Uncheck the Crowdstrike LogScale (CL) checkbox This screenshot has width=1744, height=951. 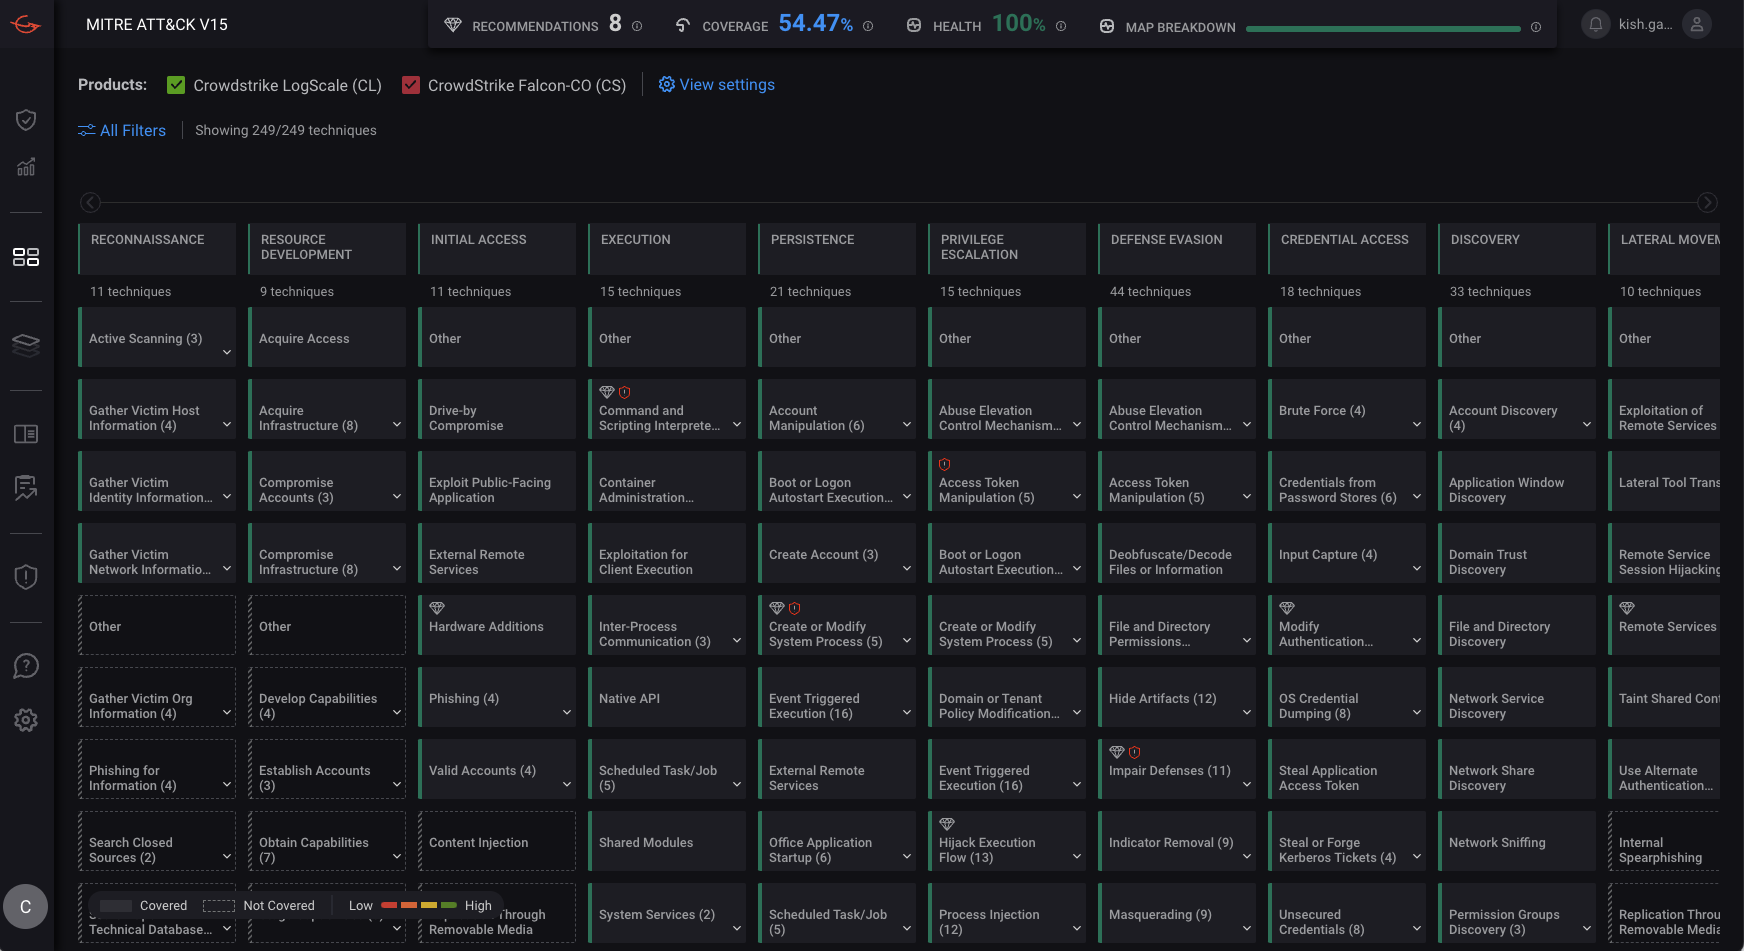176,85
